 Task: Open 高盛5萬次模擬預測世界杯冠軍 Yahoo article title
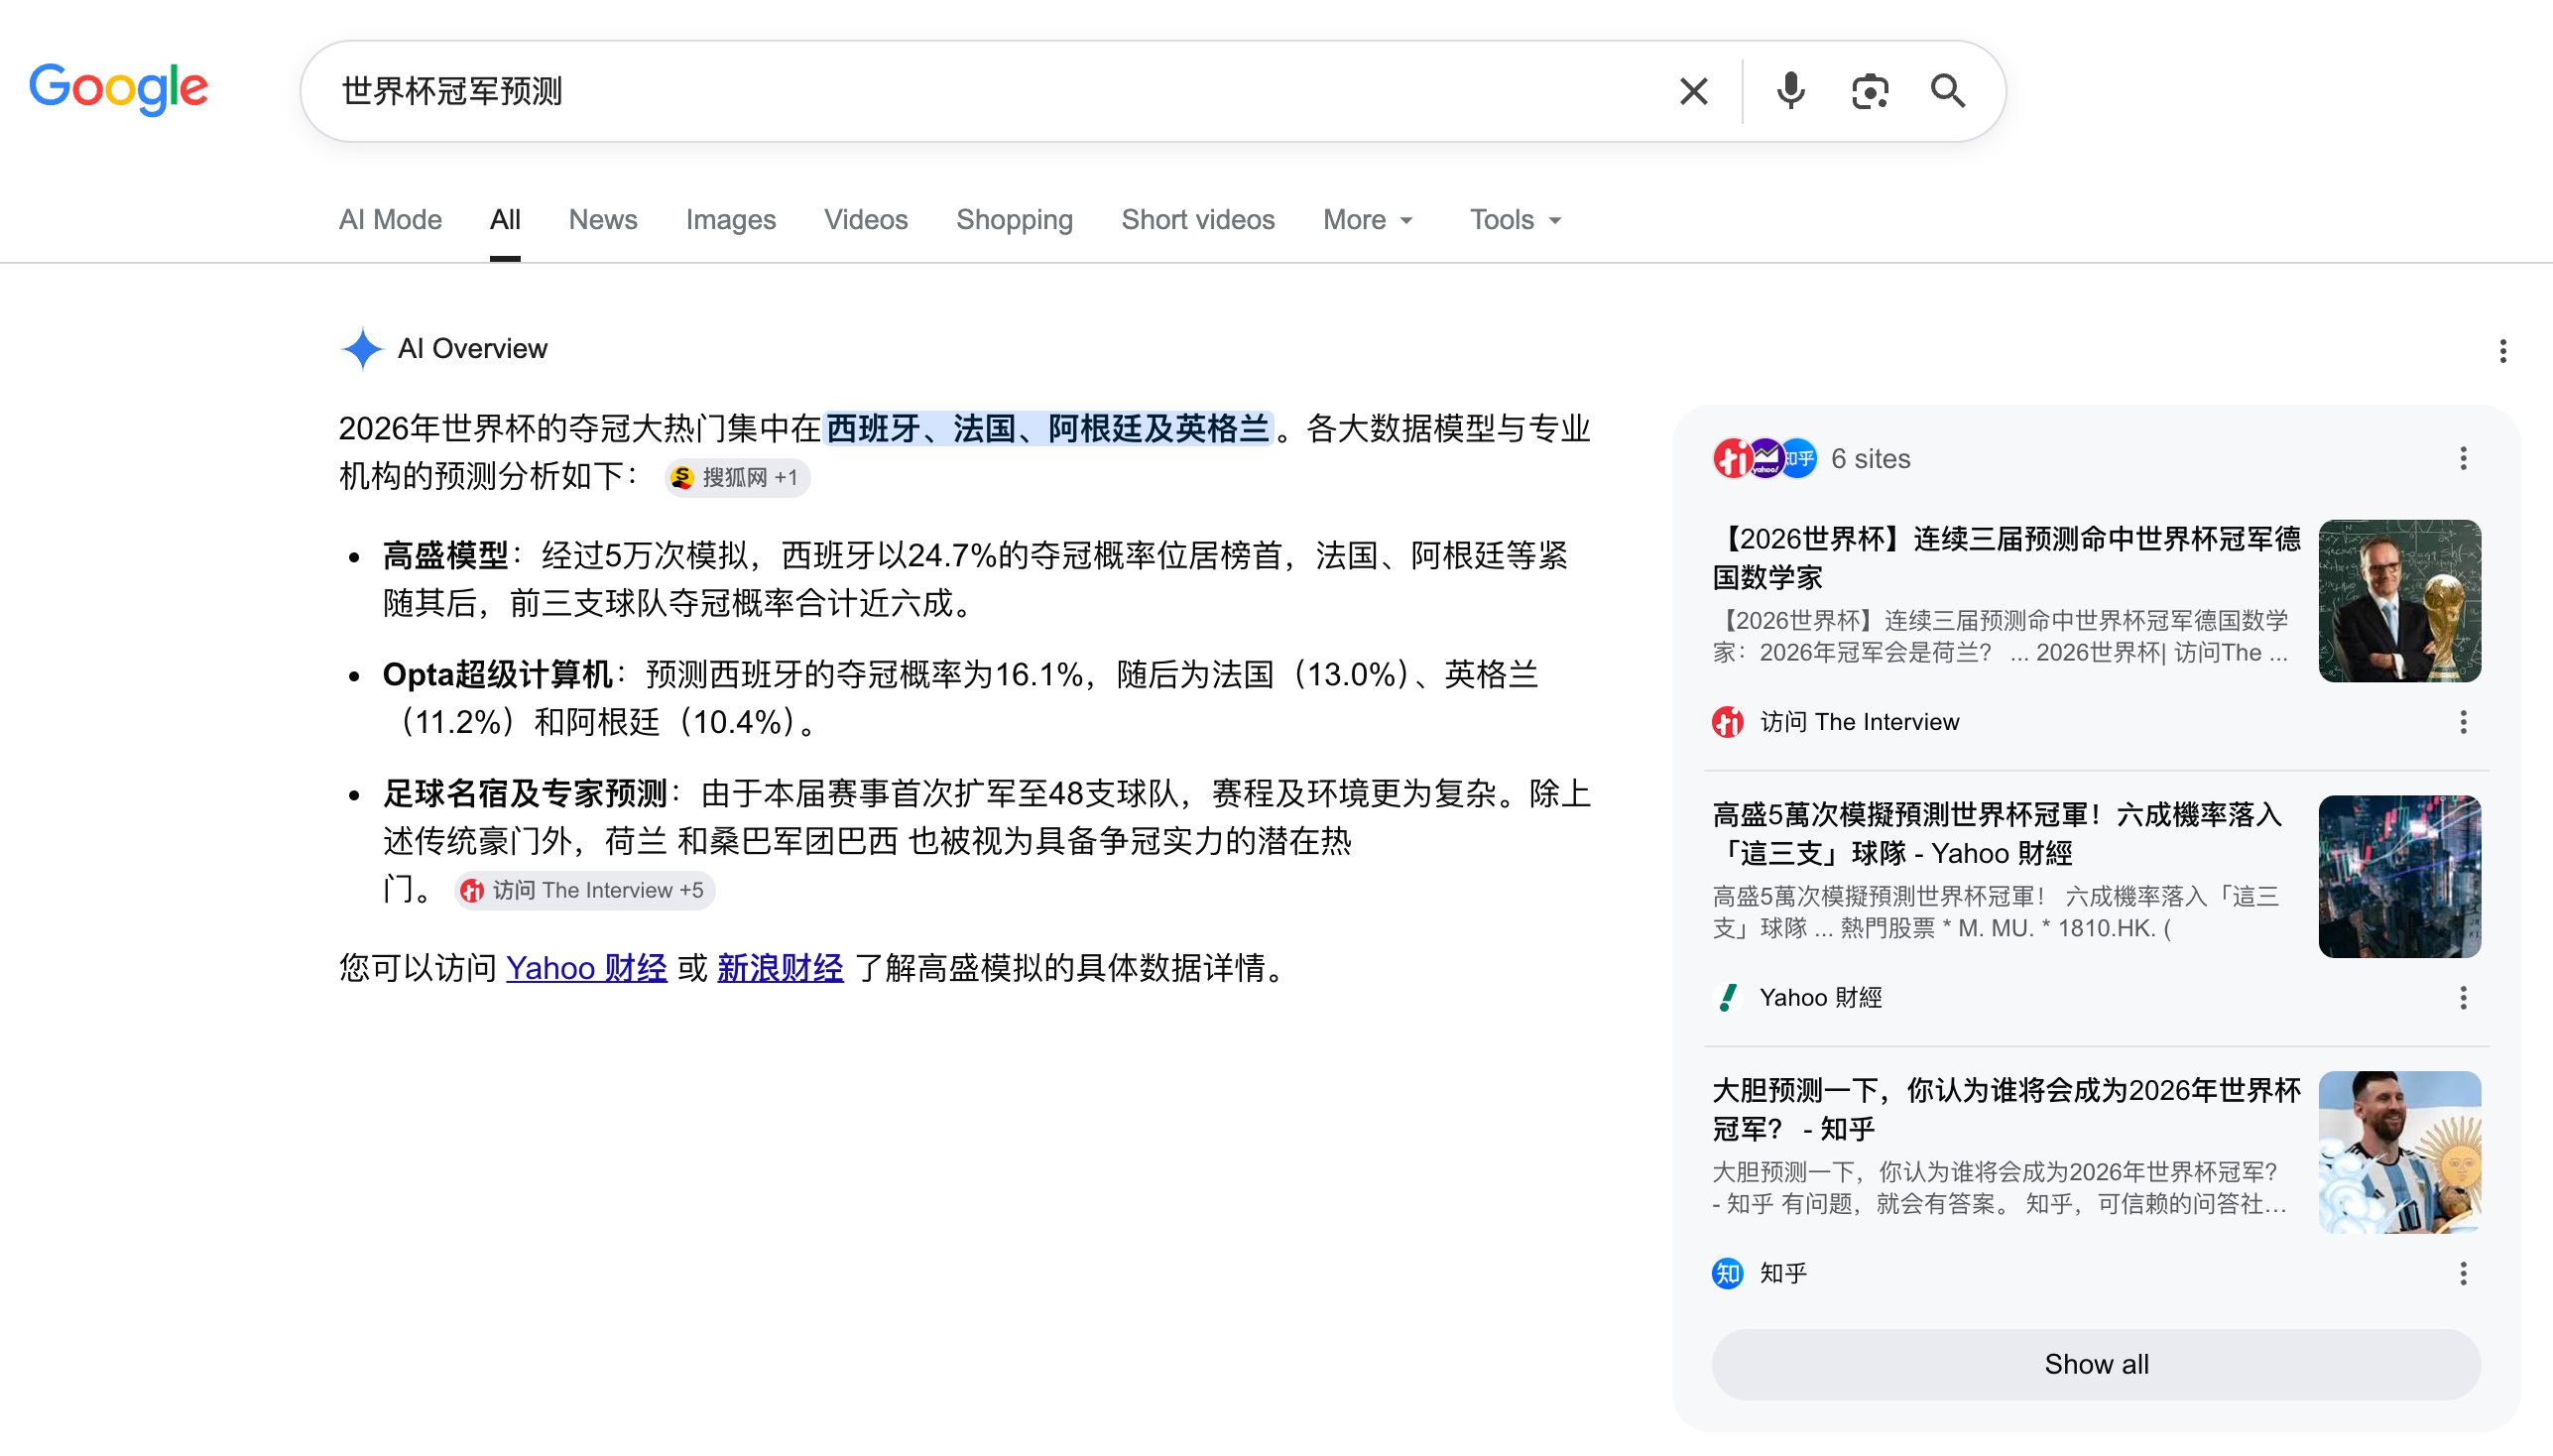point(1997,834)
